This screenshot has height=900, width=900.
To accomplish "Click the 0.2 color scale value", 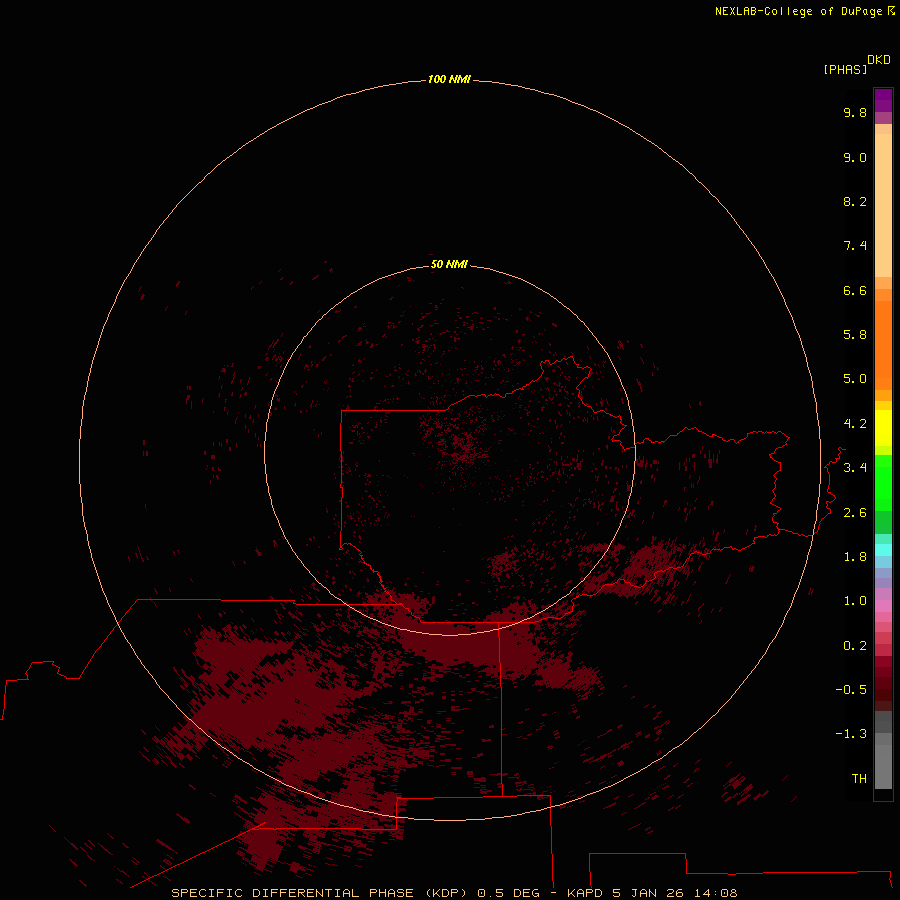I will click(855, 646).
